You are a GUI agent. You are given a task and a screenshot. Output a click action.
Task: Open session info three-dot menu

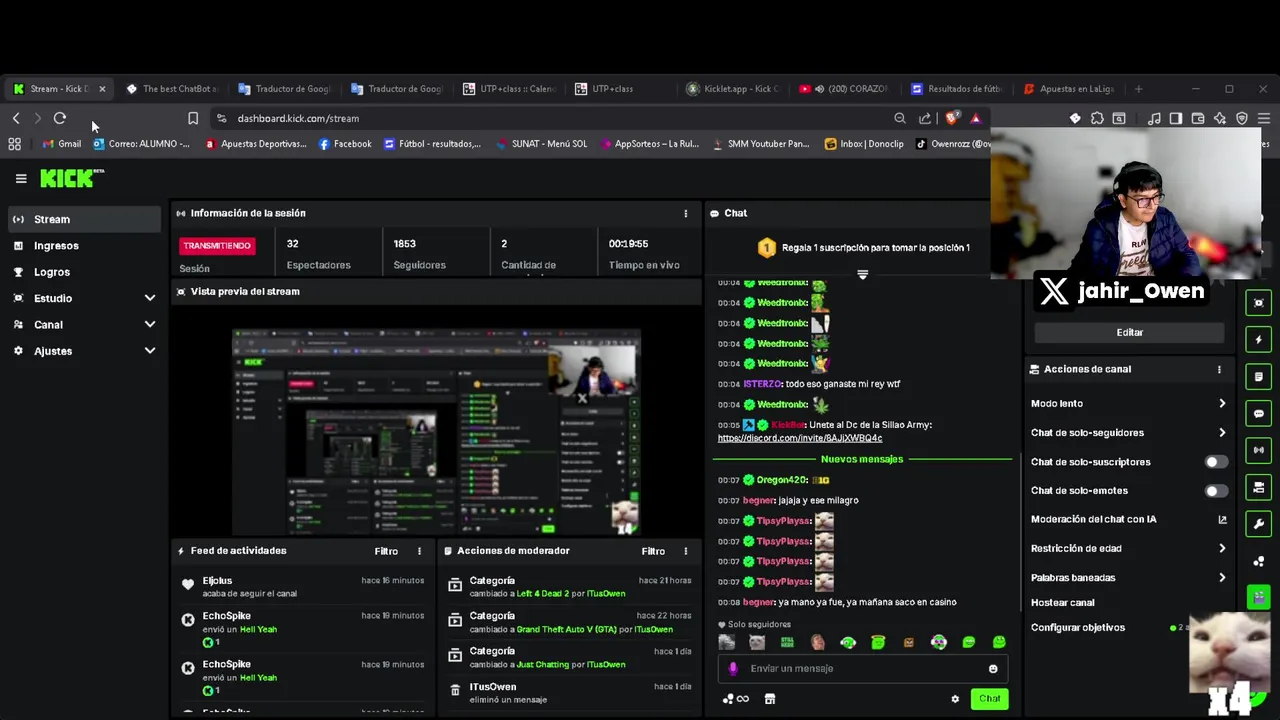tap(685, 213)
